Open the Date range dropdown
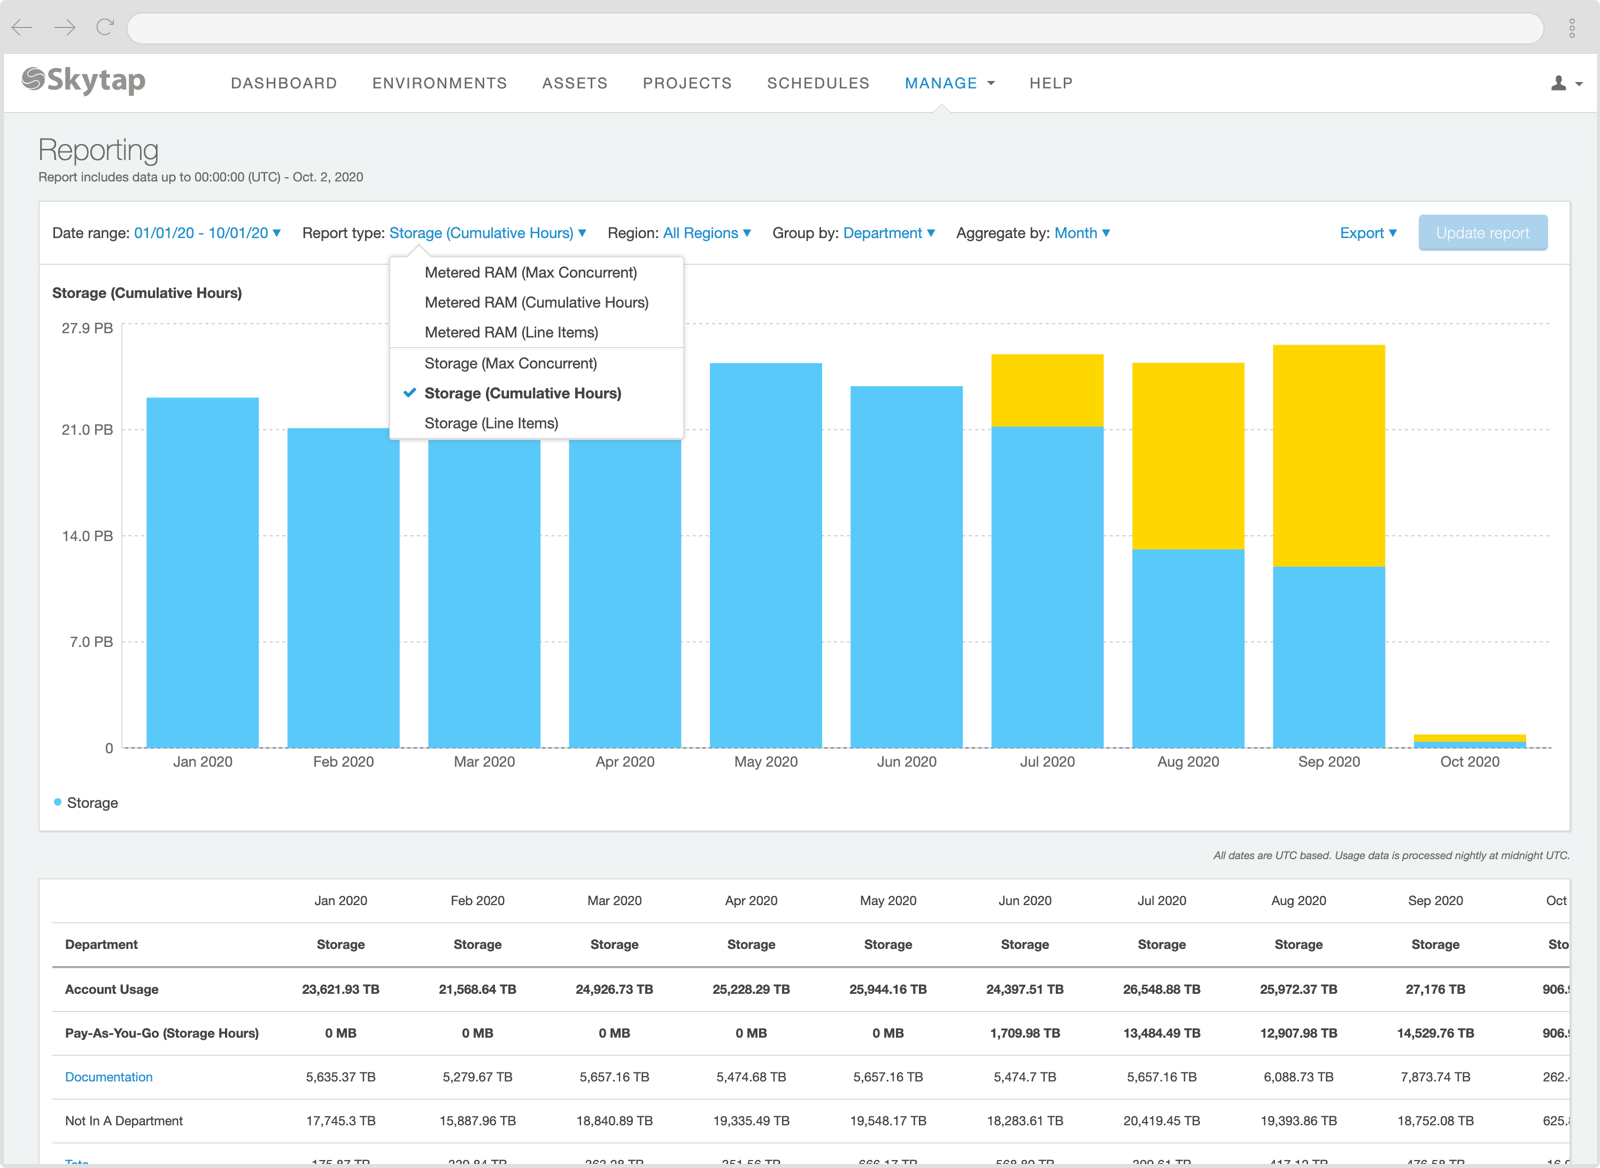Screen dimensions: 1600x1168 207,233
